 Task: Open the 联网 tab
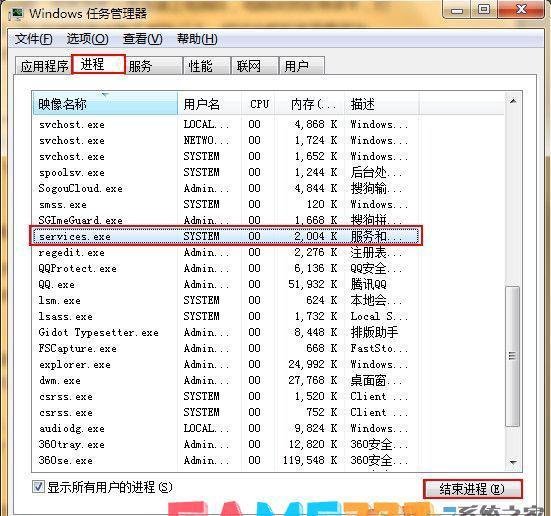255,66
